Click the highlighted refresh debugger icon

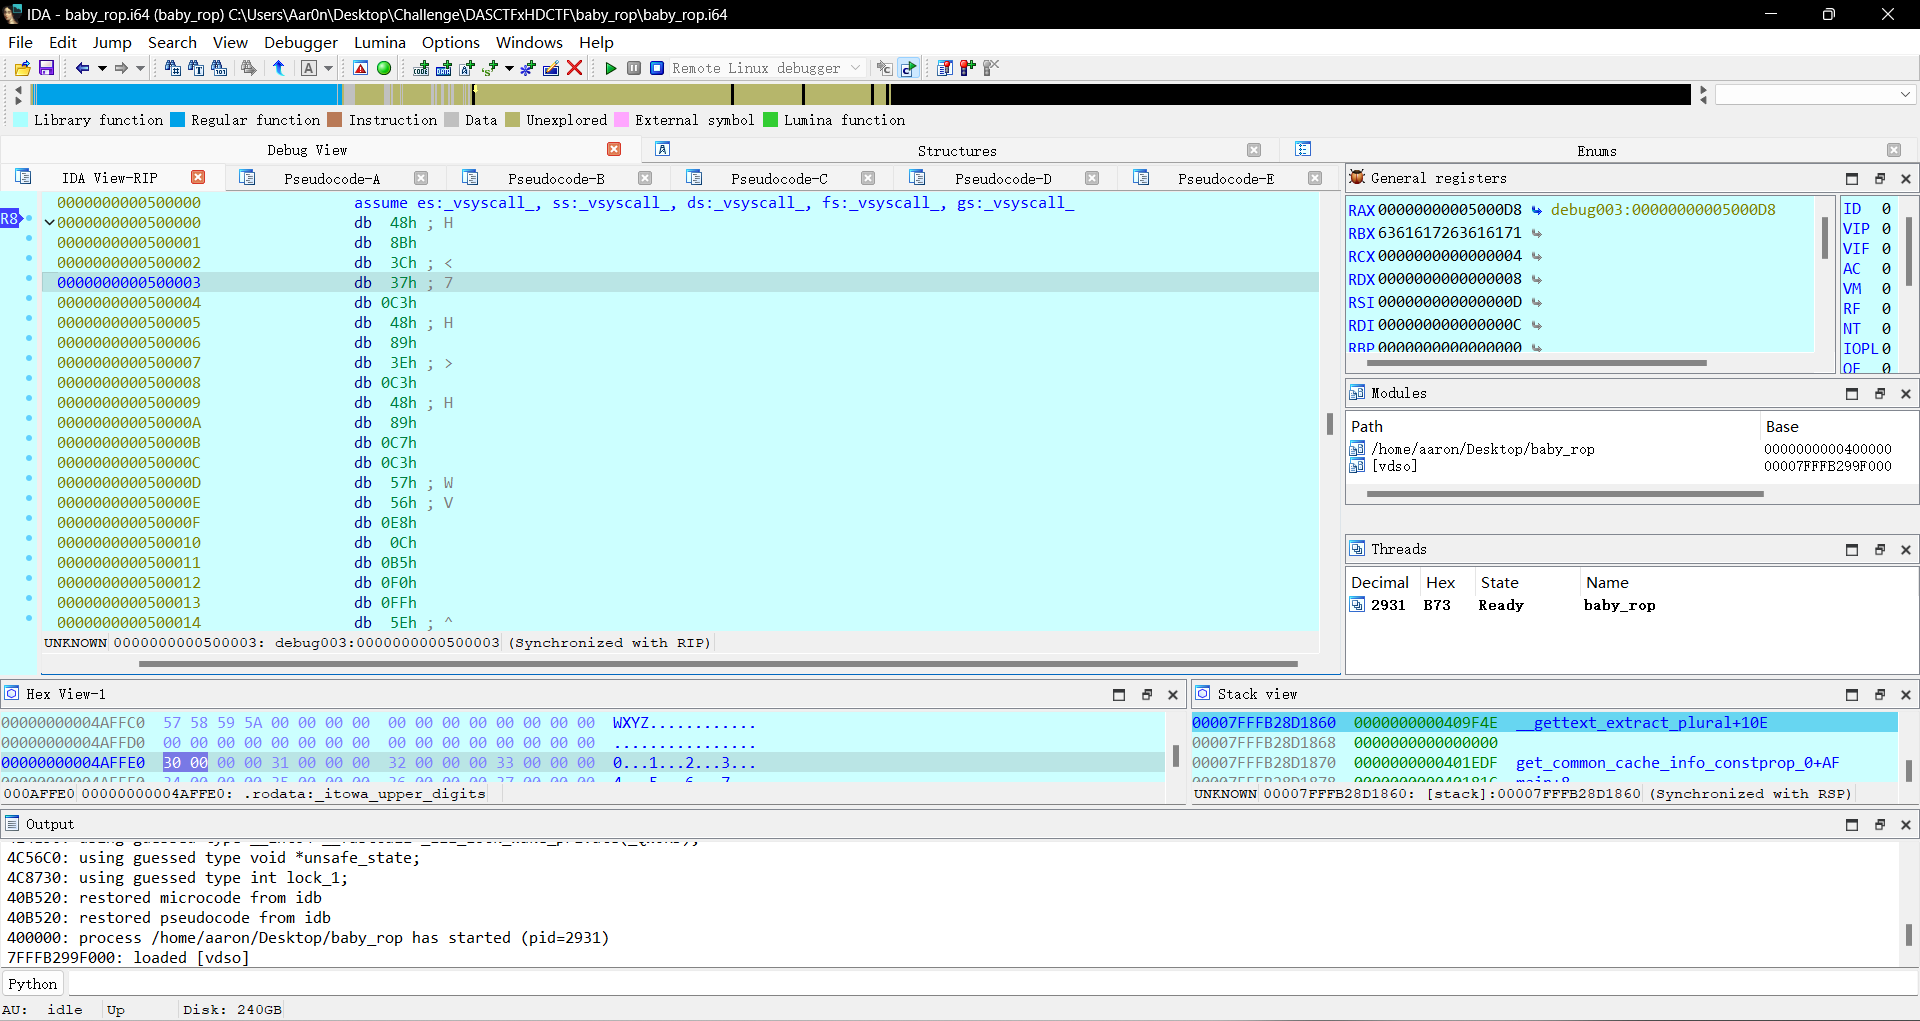click(x=908, y=68)
